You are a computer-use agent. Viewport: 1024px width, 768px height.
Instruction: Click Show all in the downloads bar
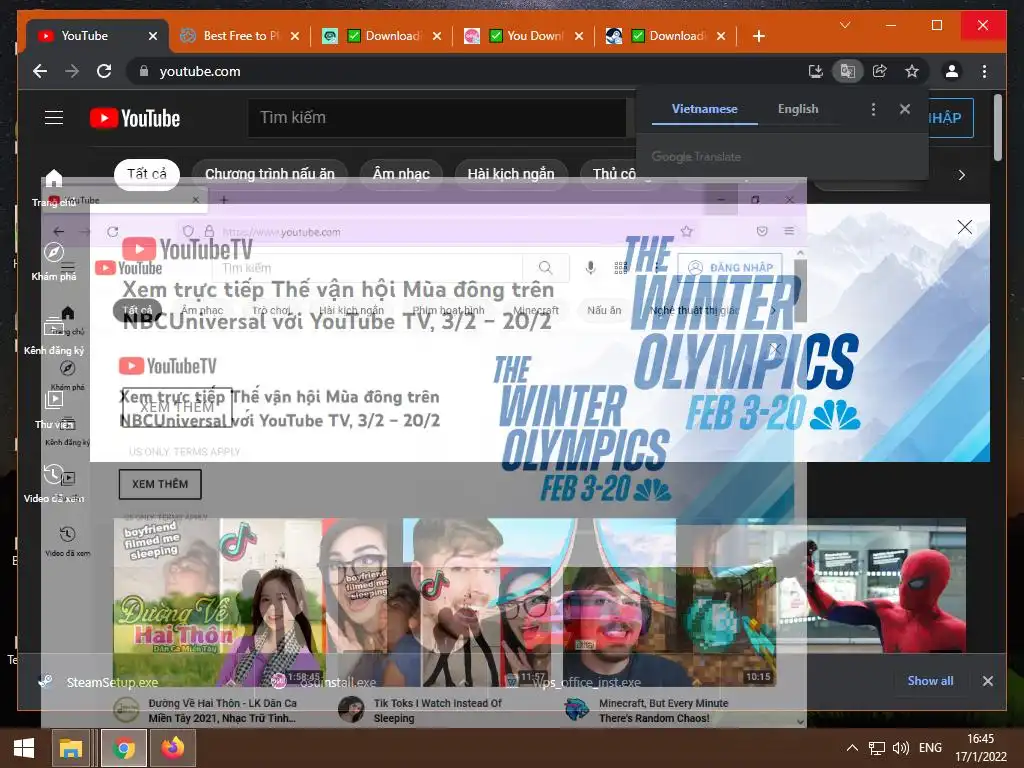pyautogui.click(x=930, y=680)
